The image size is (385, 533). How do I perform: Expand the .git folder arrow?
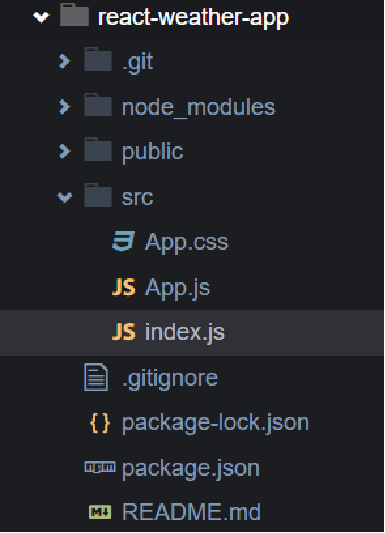click(64, 62)
